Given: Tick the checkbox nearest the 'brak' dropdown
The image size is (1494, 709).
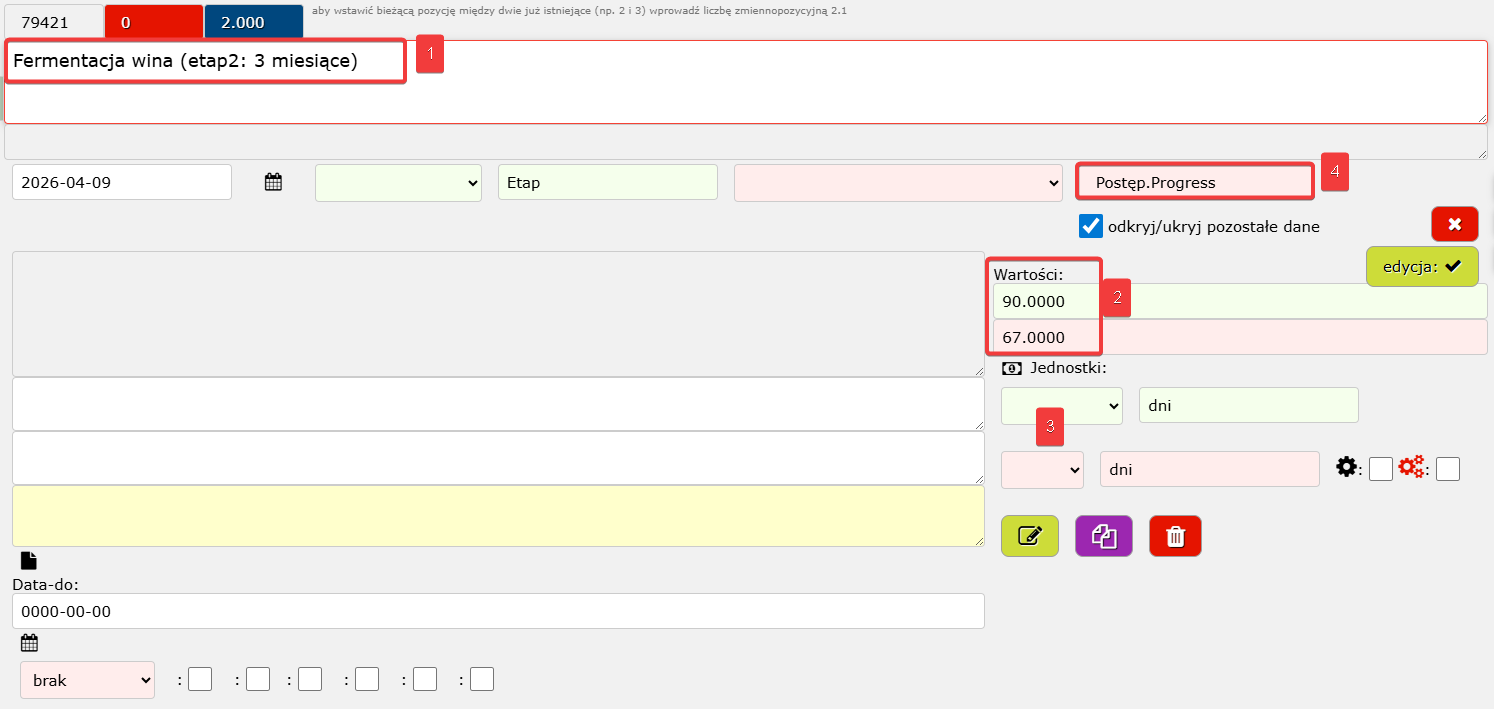Looking at the screenshot, I should point(200,680).
